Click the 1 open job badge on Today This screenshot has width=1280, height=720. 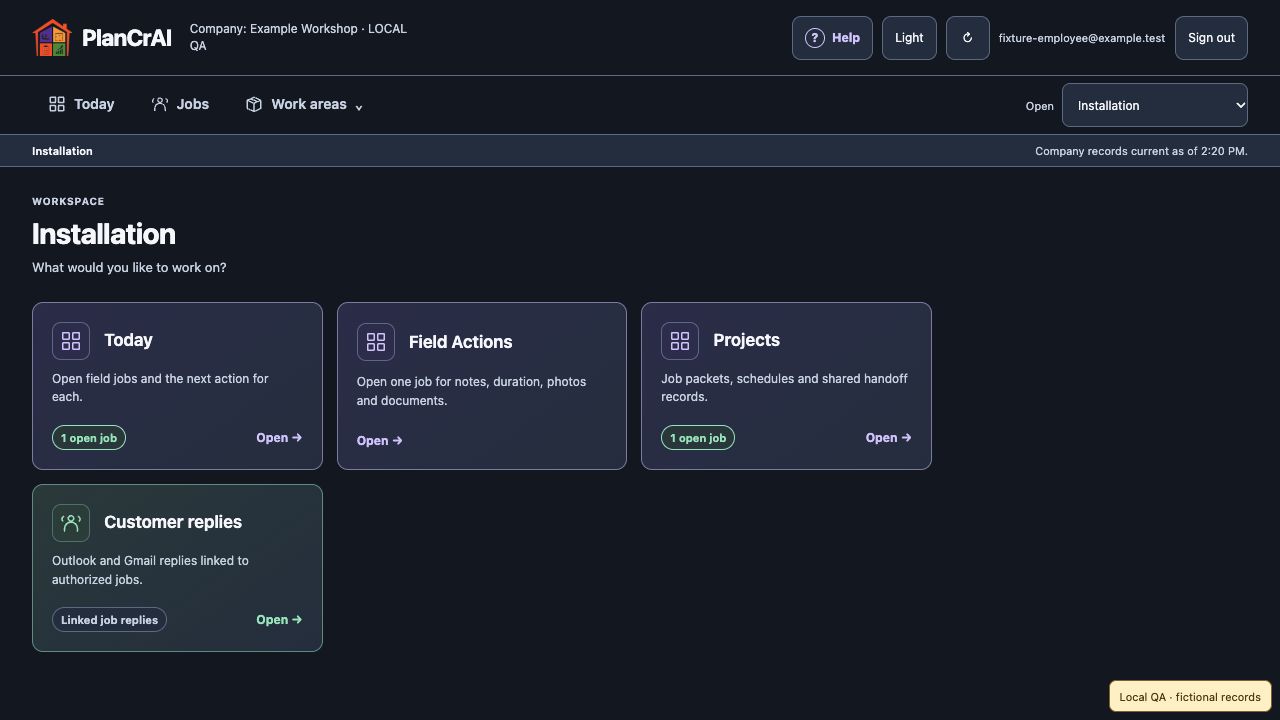coord(89,438)
